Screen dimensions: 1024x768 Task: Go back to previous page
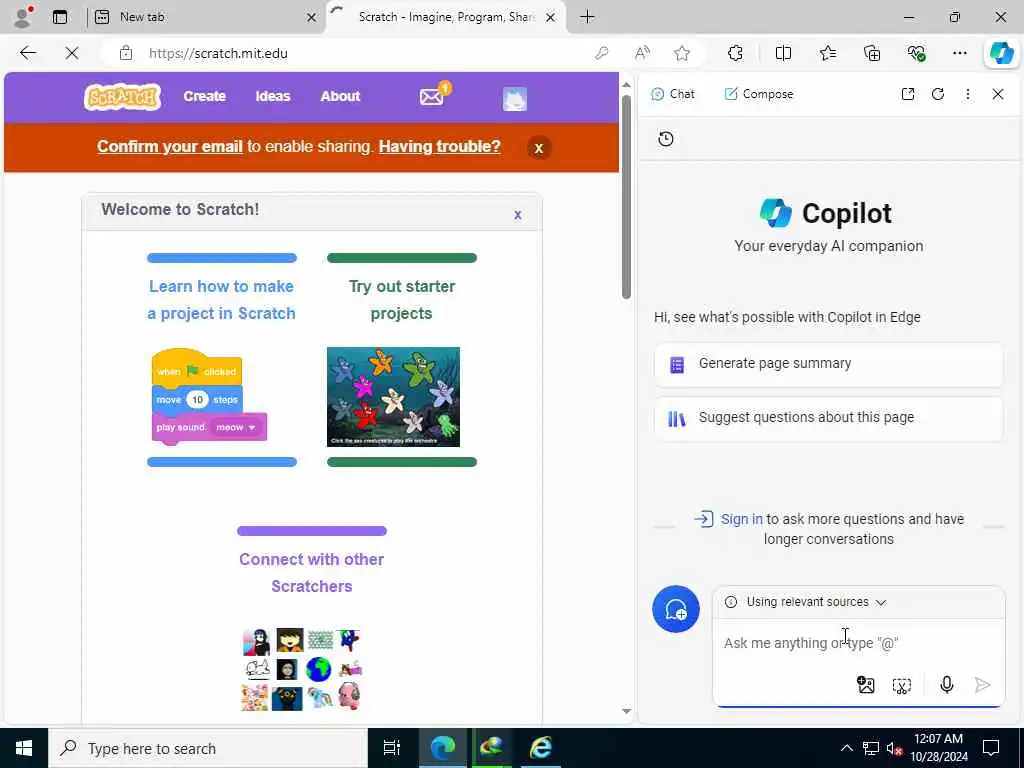pyautogui.click(x=28, y=53)
